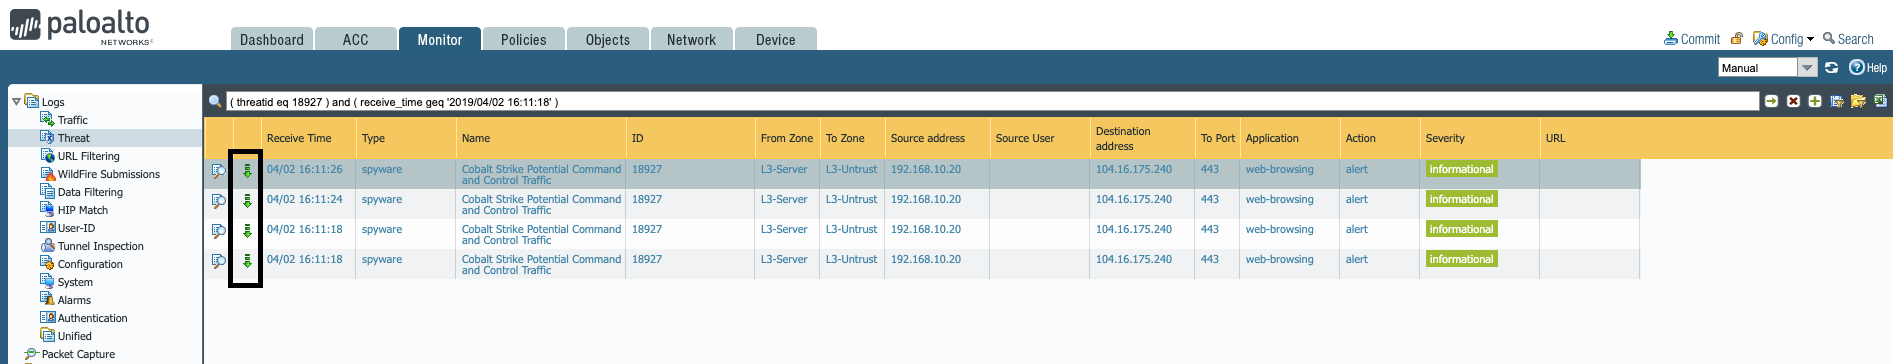Open the Policies tab
This screenshot has width=1893, height=364.
point(523,39)
